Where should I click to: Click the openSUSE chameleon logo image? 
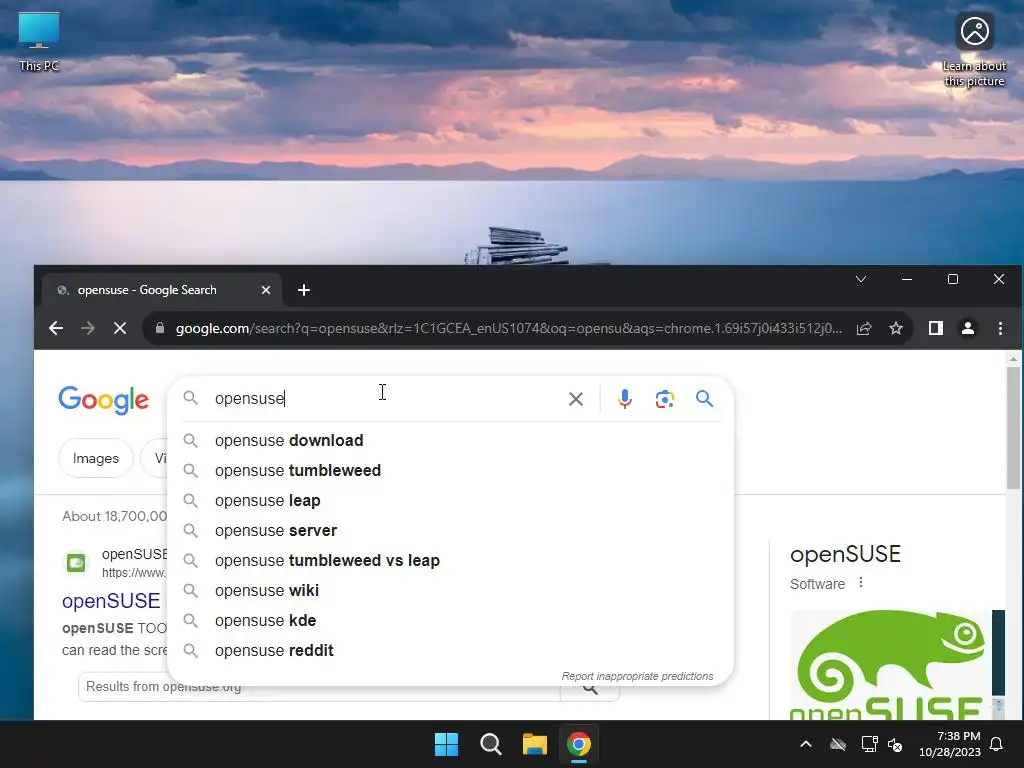[891, 665]
